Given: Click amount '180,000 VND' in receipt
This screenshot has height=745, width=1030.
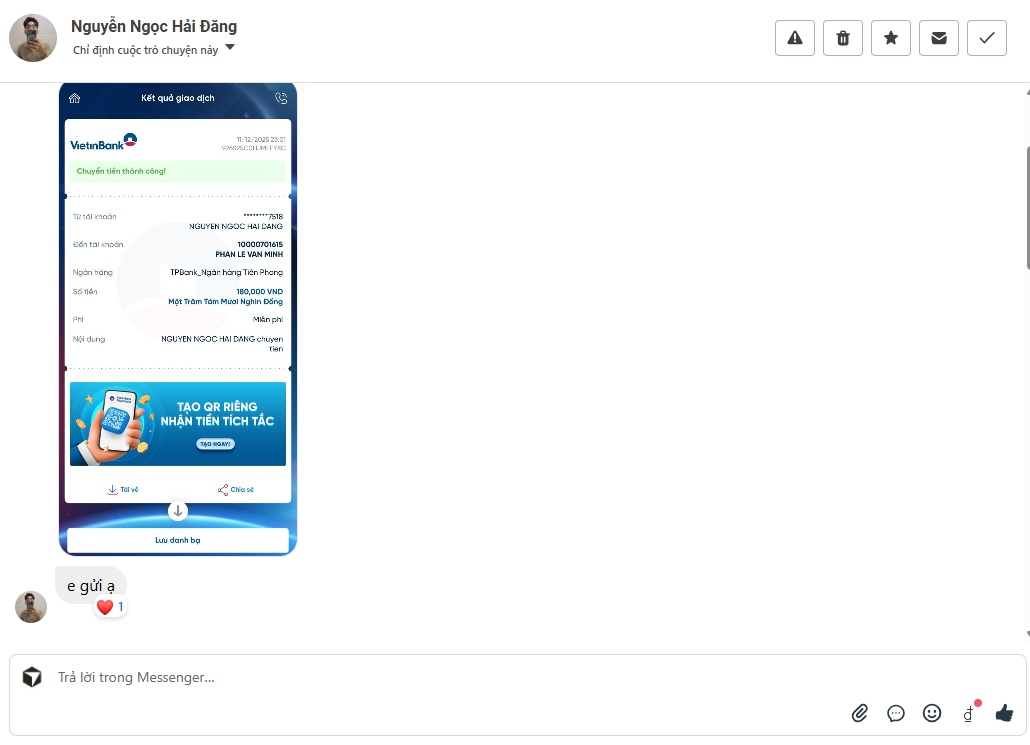Looking at the screenshot, I should tap(259, 292).
